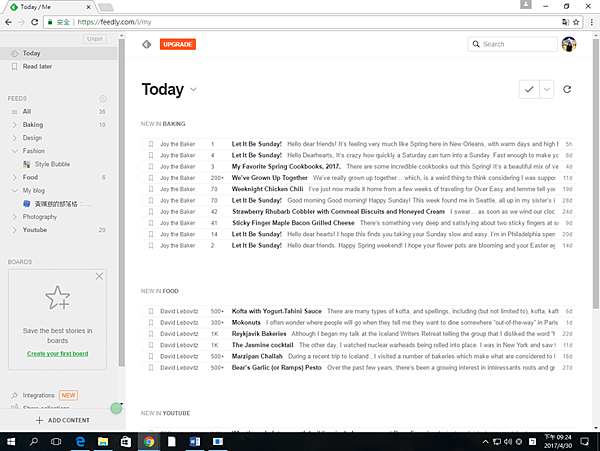Click the translate page icon in address bar

[565, 22]
